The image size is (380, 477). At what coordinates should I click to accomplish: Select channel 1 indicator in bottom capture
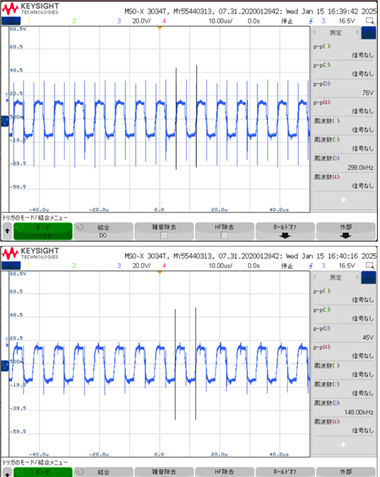point(29,266)
